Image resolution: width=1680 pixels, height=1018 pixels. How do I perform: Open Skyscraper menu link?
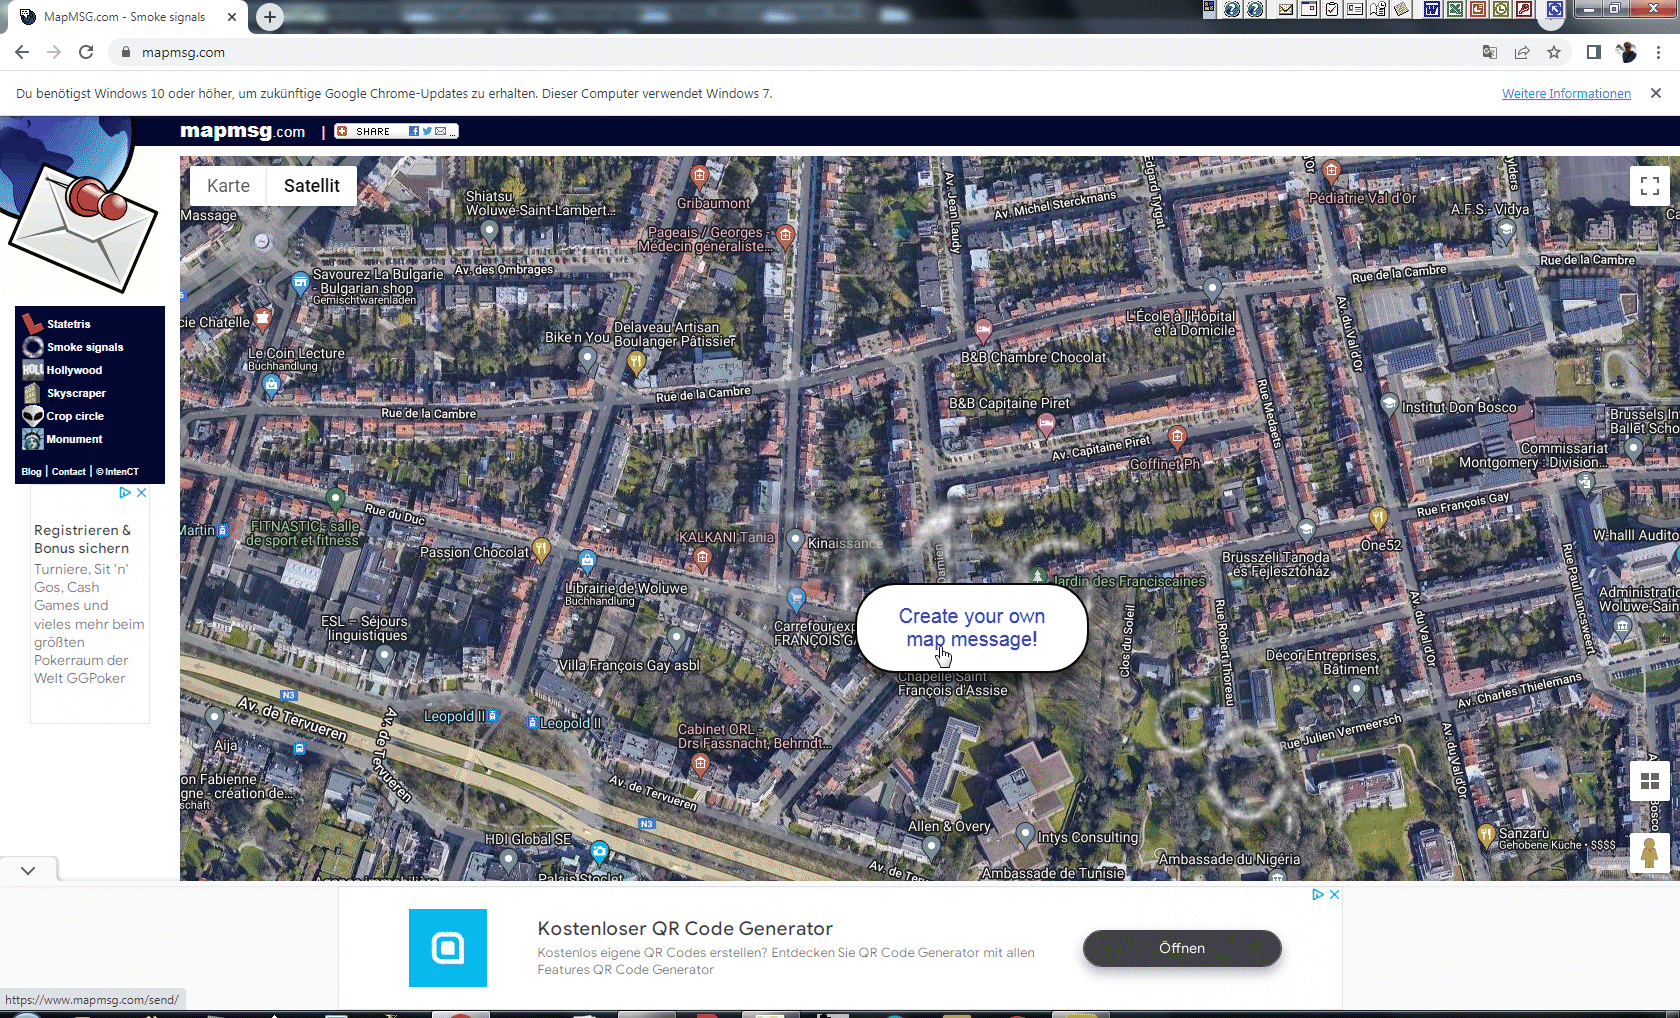(76, 393)
